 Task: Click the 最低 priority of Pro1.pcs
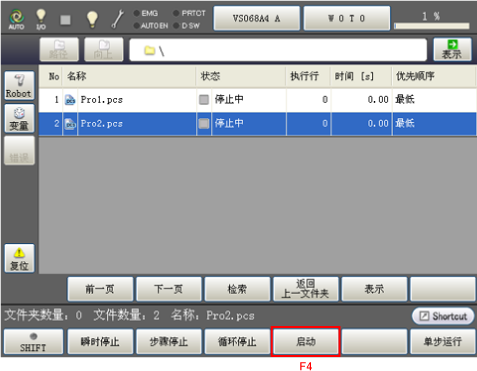(x=405, y=99)
